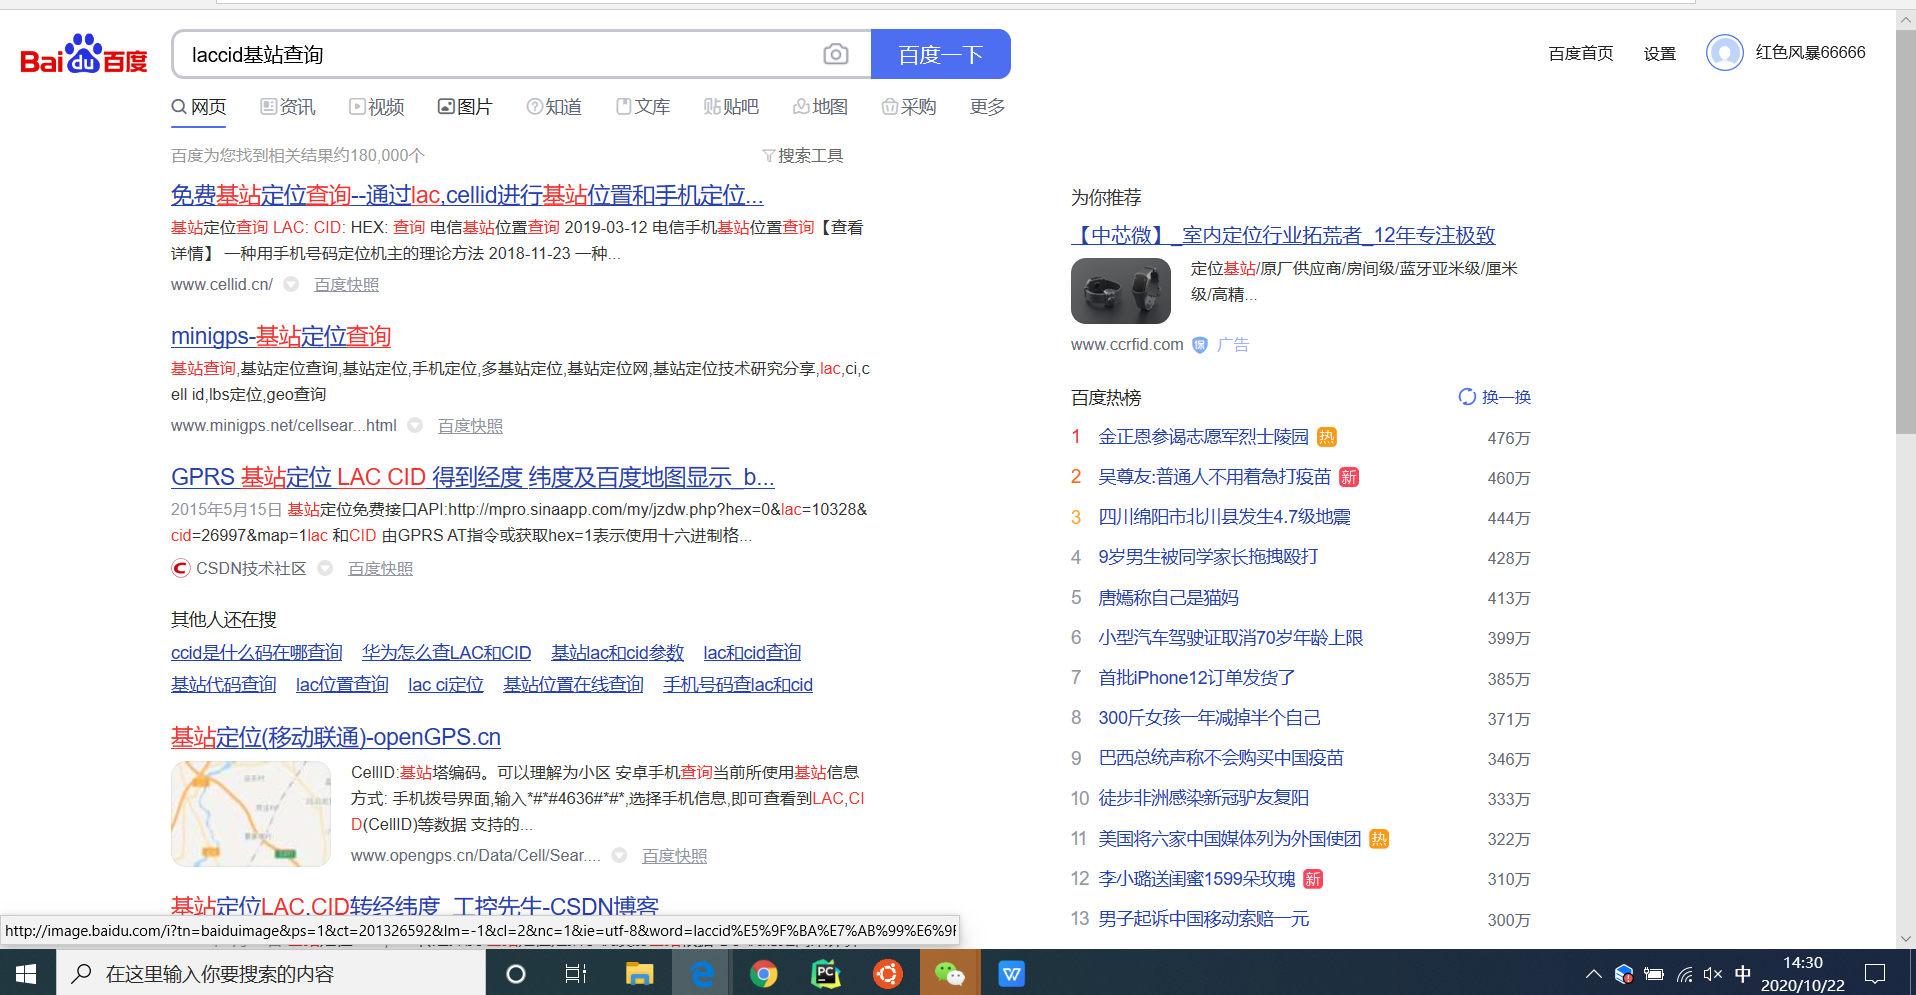This screenshot has width=1916, height=995.
Task: Open the Ubuntu icon in the taskbar
Action: point(888,973)
